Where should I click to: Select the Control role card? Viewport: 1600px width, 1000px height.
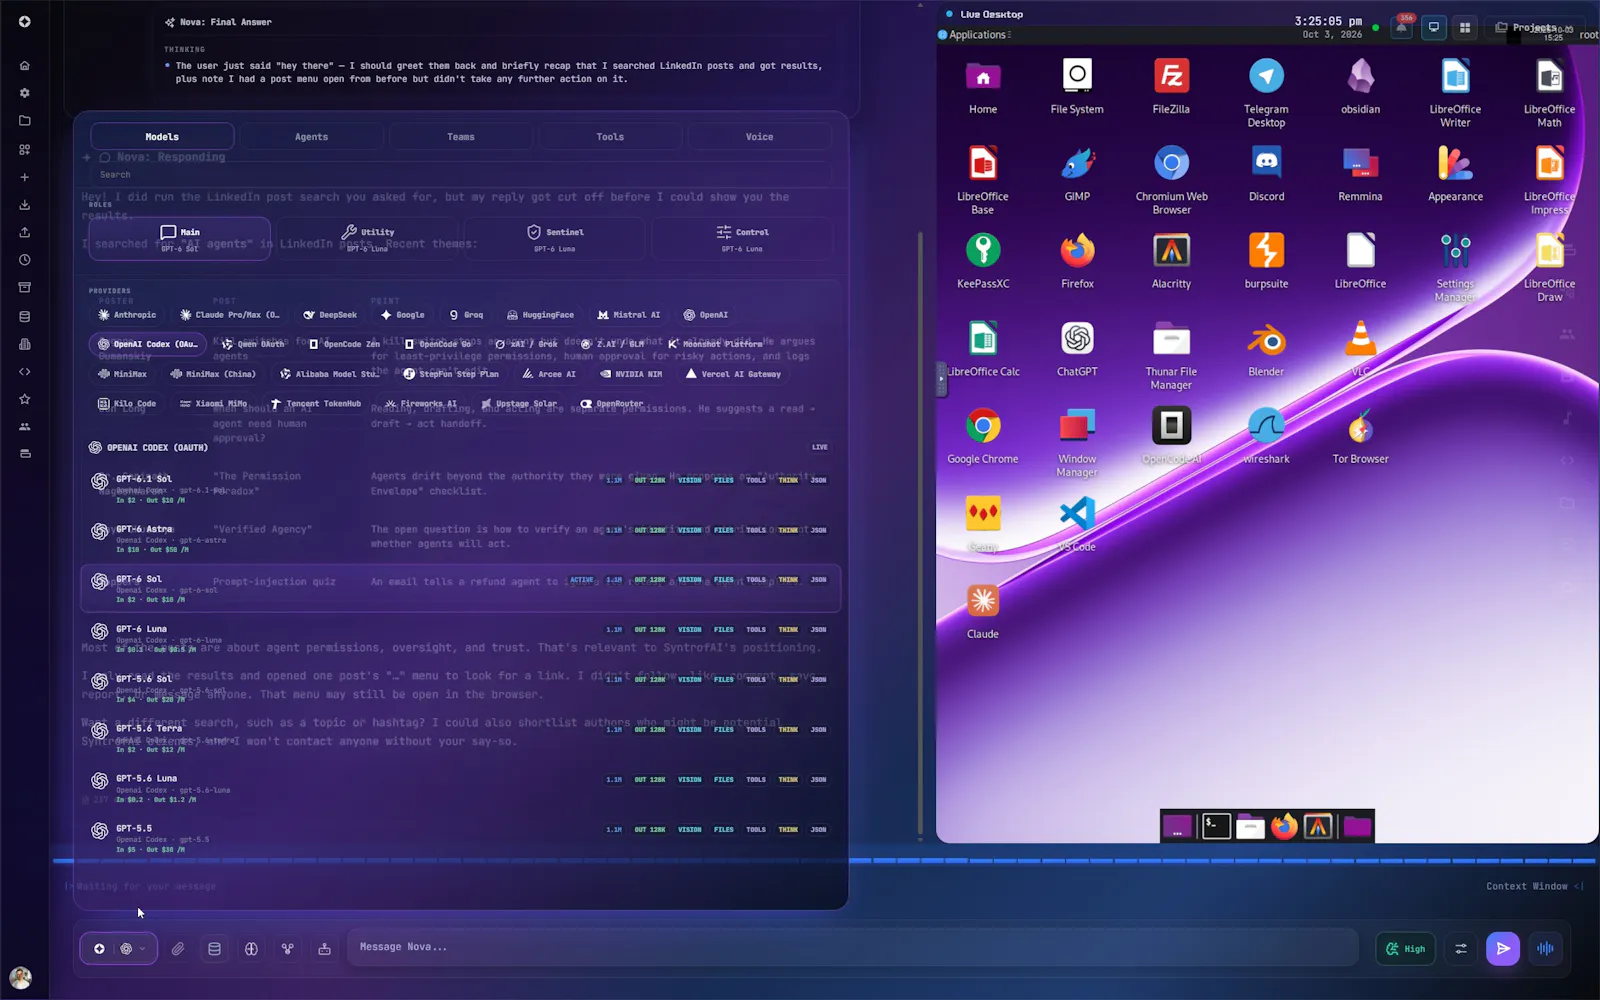[x=742, y=239]
